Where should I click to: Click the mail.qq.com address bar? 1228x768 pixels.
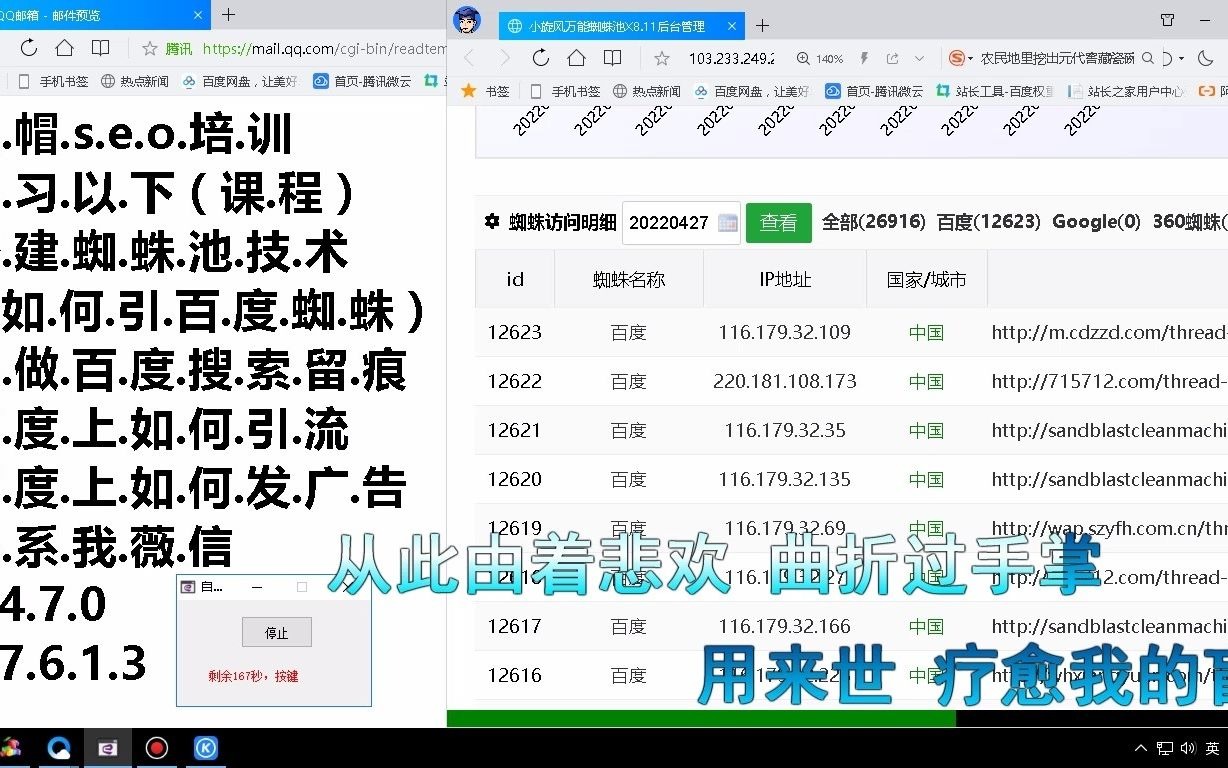pos(324,48)
